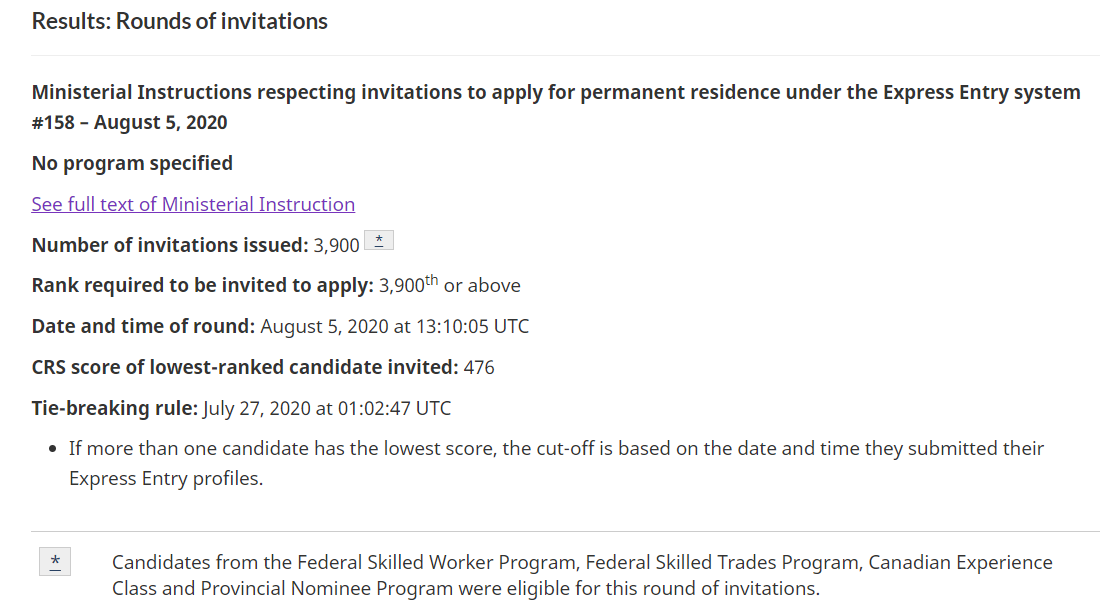
Task: Click the "CRS score of lowest-ranked candidate" label
Action: [245, 367]
